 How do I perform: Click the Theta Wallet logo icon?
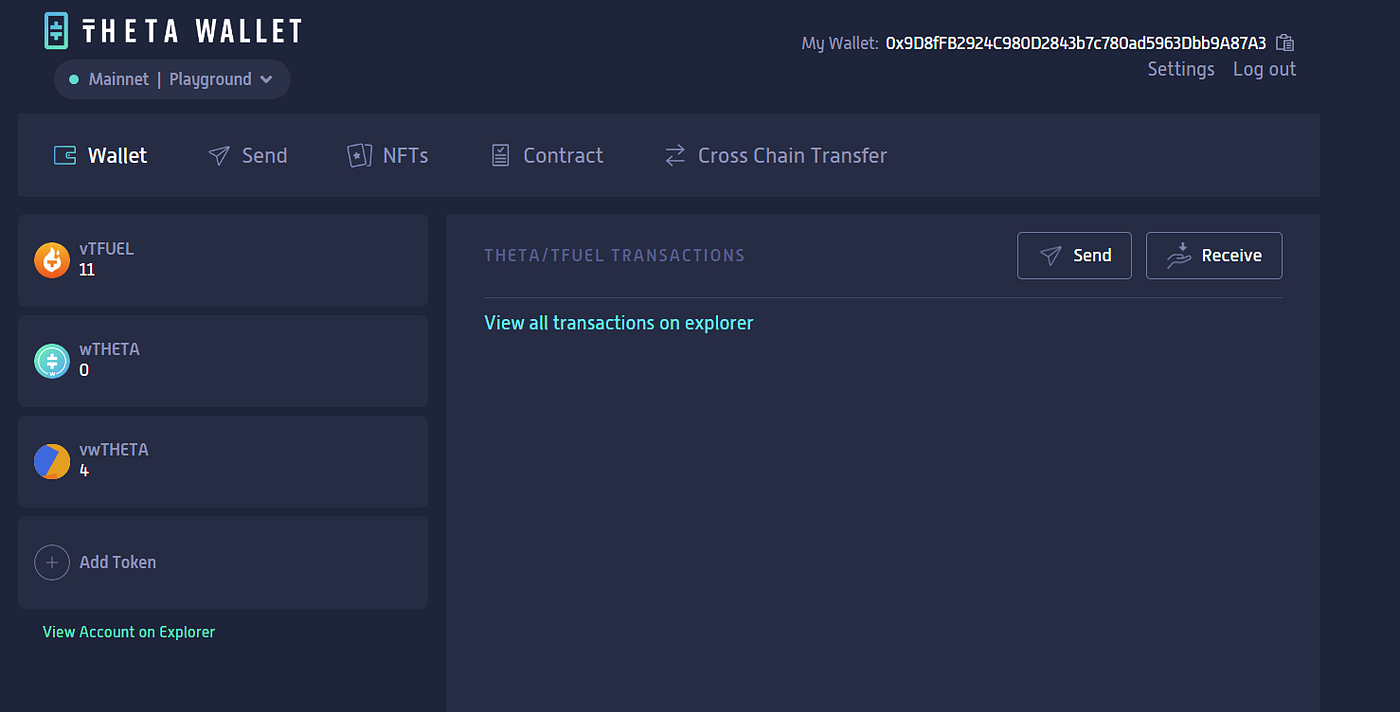[57, 30]
